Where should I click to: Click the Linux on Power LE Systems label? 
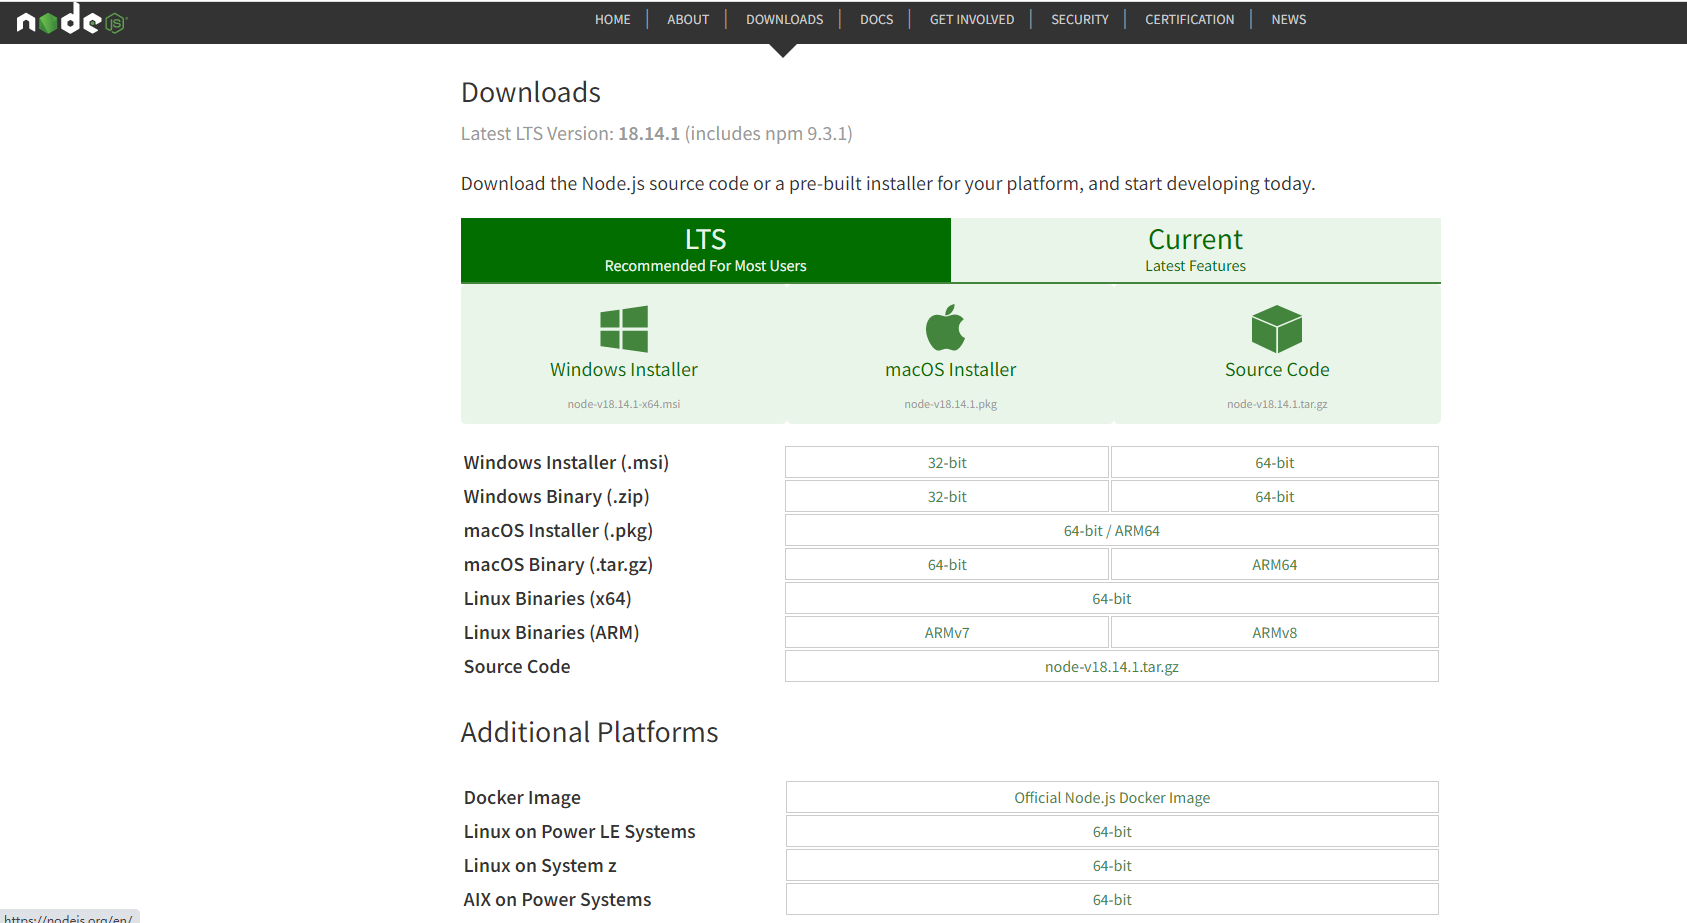coord(579,832)
